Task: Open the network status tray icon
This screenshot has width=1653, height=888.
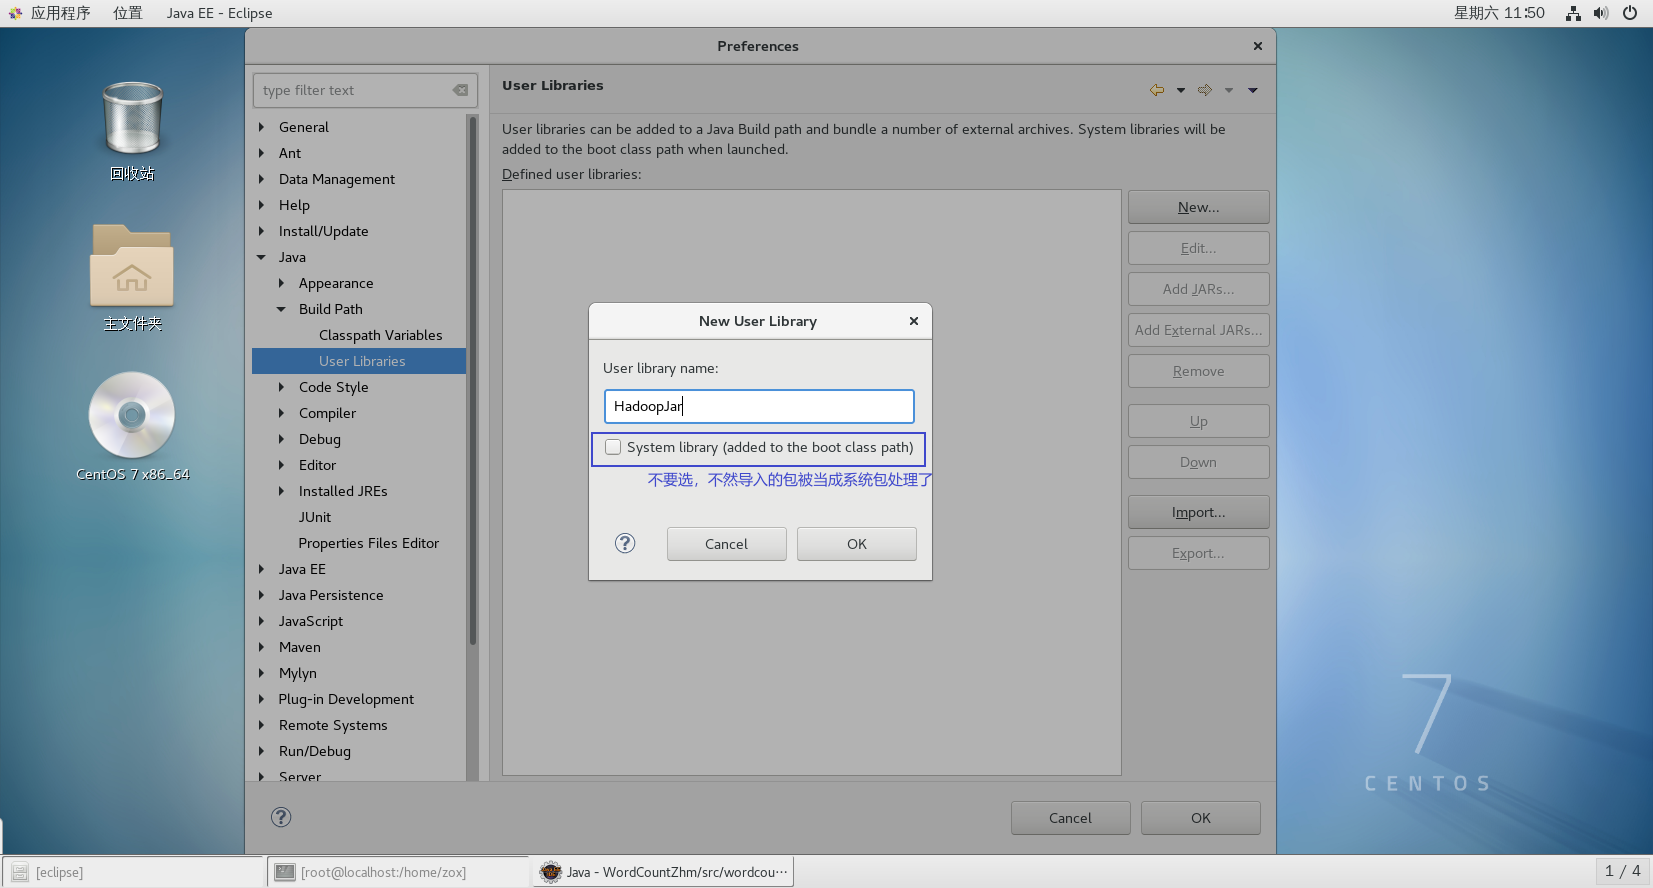Action: coord(1573,13)
